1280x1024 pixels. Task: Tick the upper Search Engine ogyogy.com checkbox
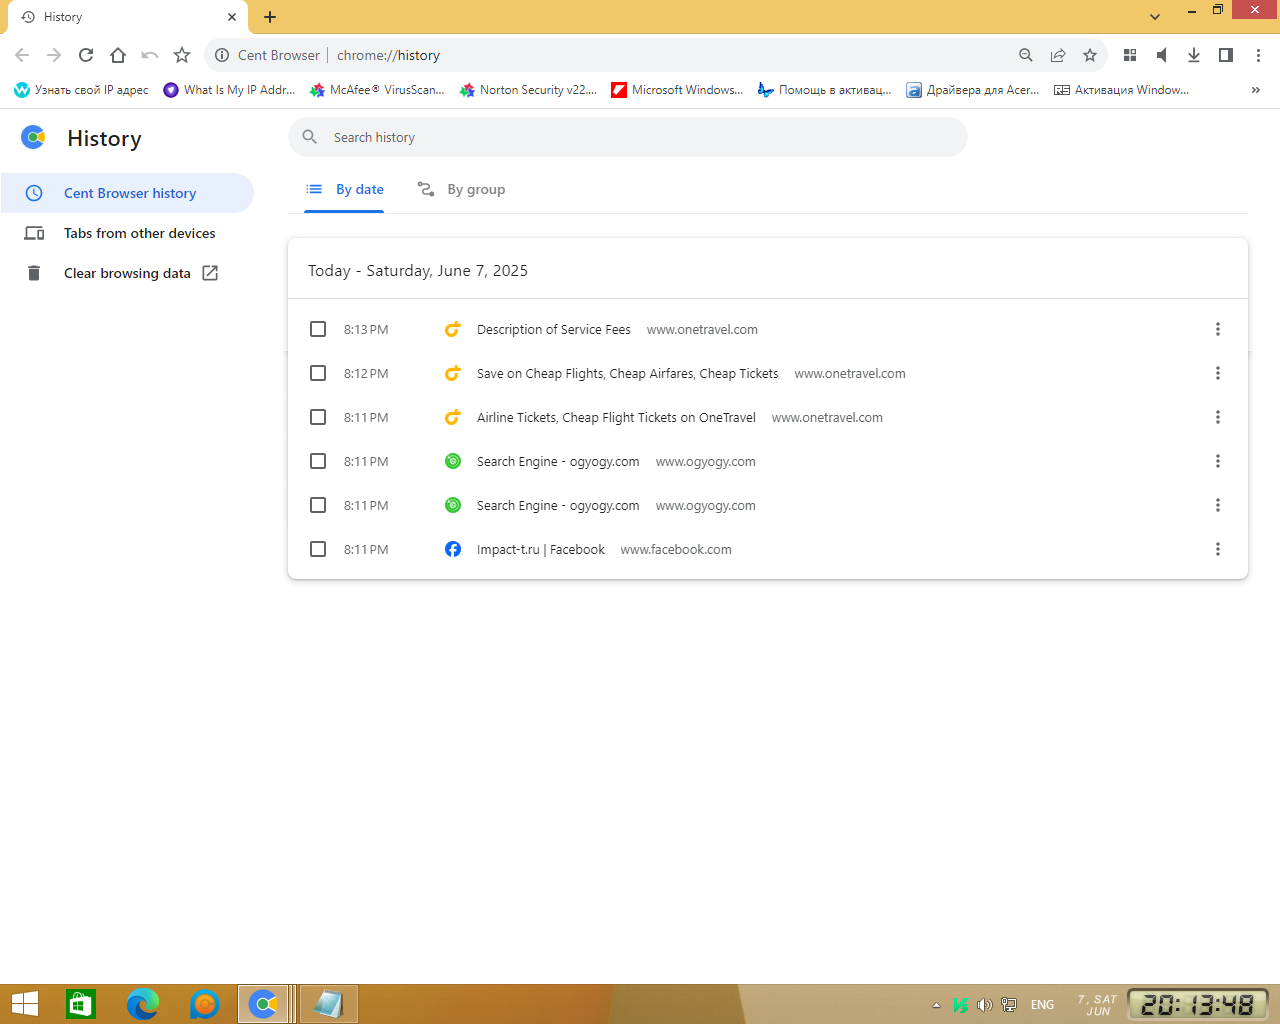point(318,461)
